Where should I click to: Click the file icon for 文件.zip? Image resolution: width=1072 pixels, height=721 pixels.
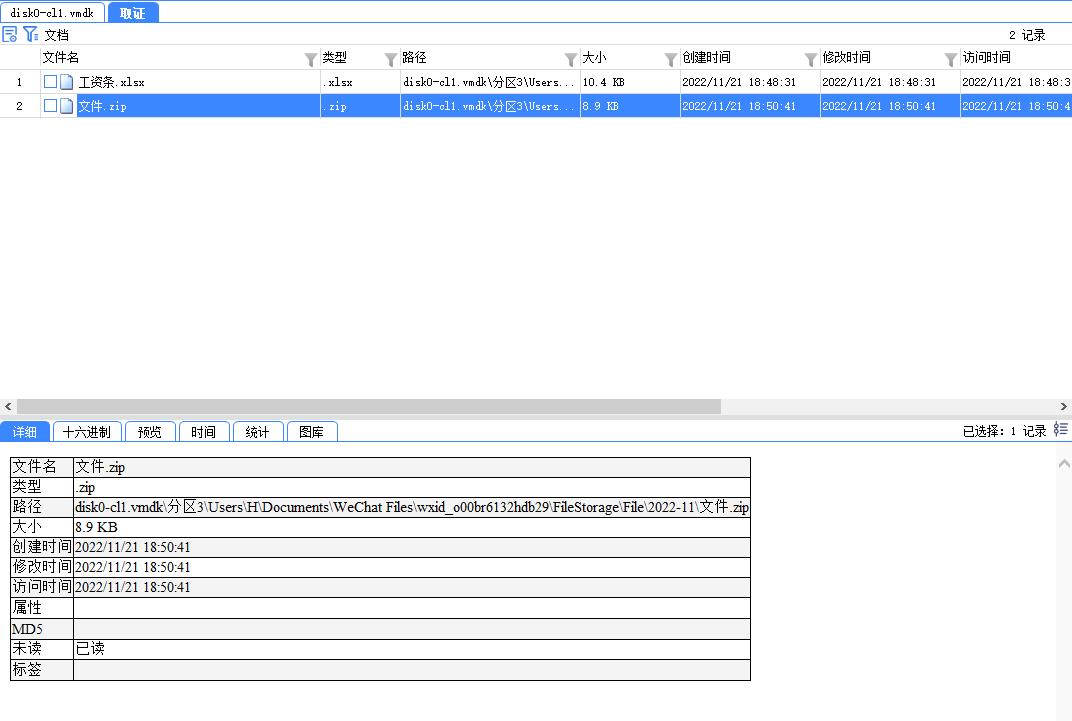pyautogui.click(x=67, y=106)
